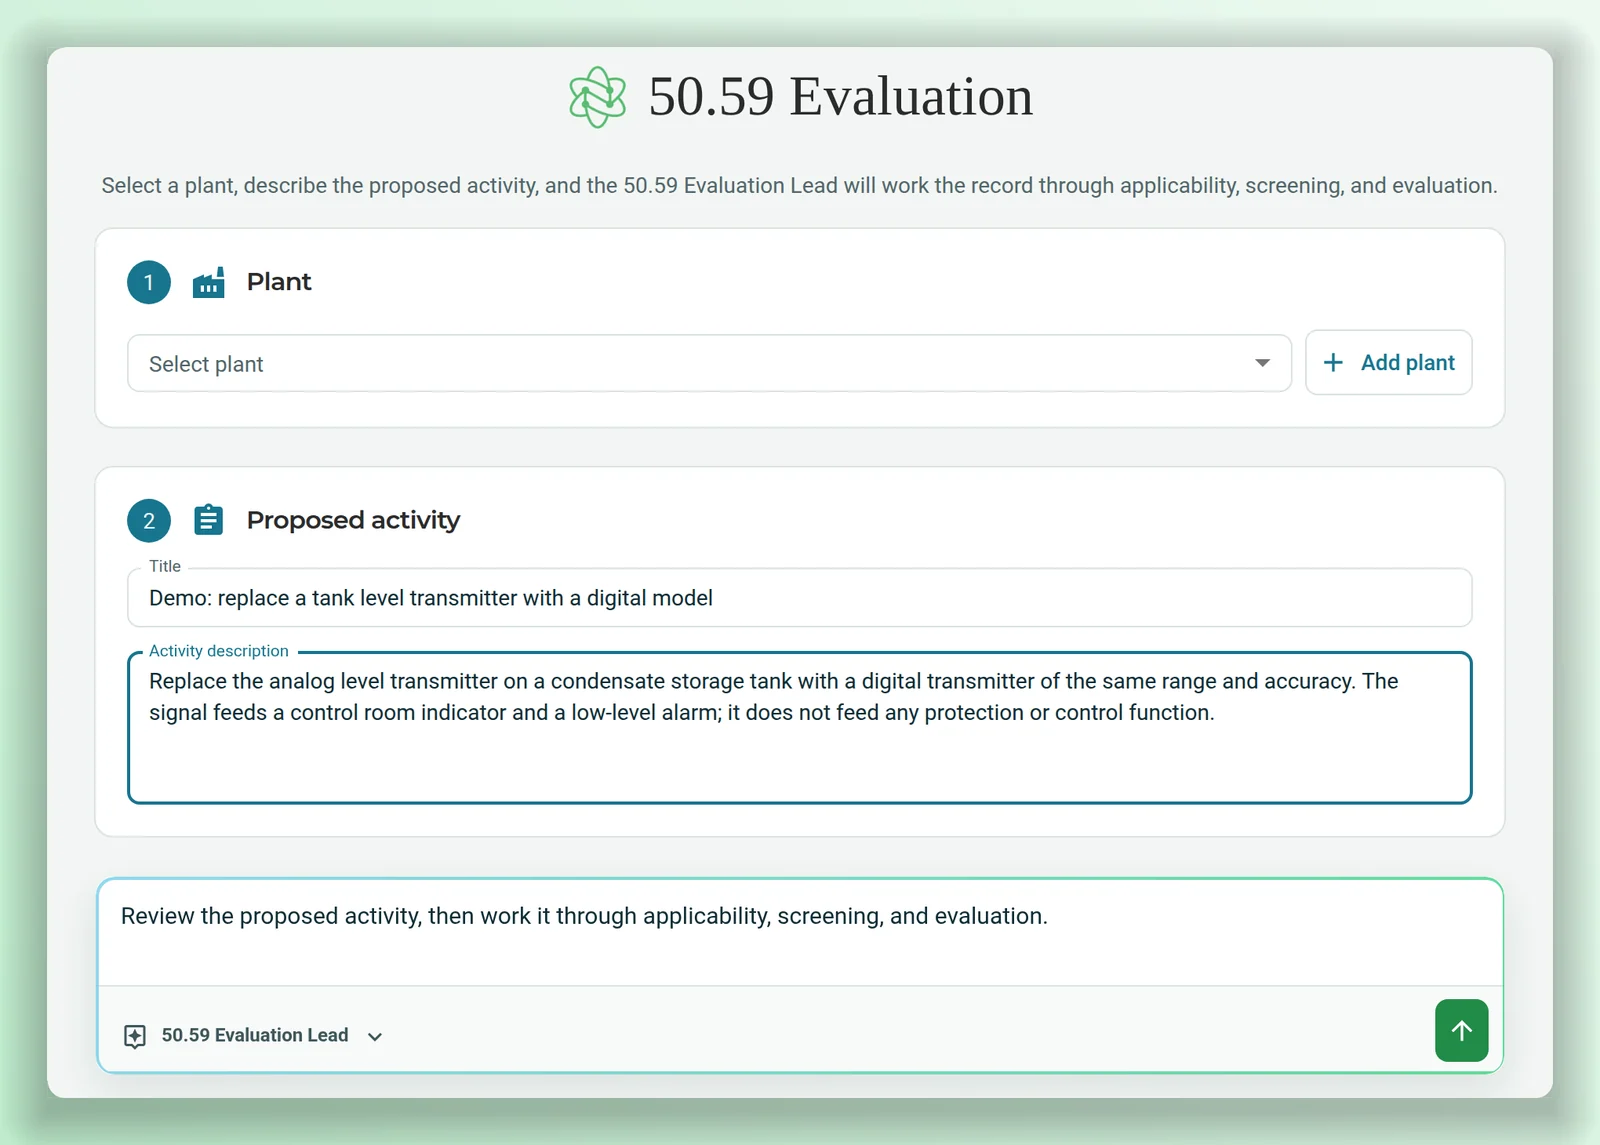Viewport: 1600px width, 1145px height.
Task: Click the instruction text beginning 'Select a plant, describe'
Action: (x=799, y=186)
